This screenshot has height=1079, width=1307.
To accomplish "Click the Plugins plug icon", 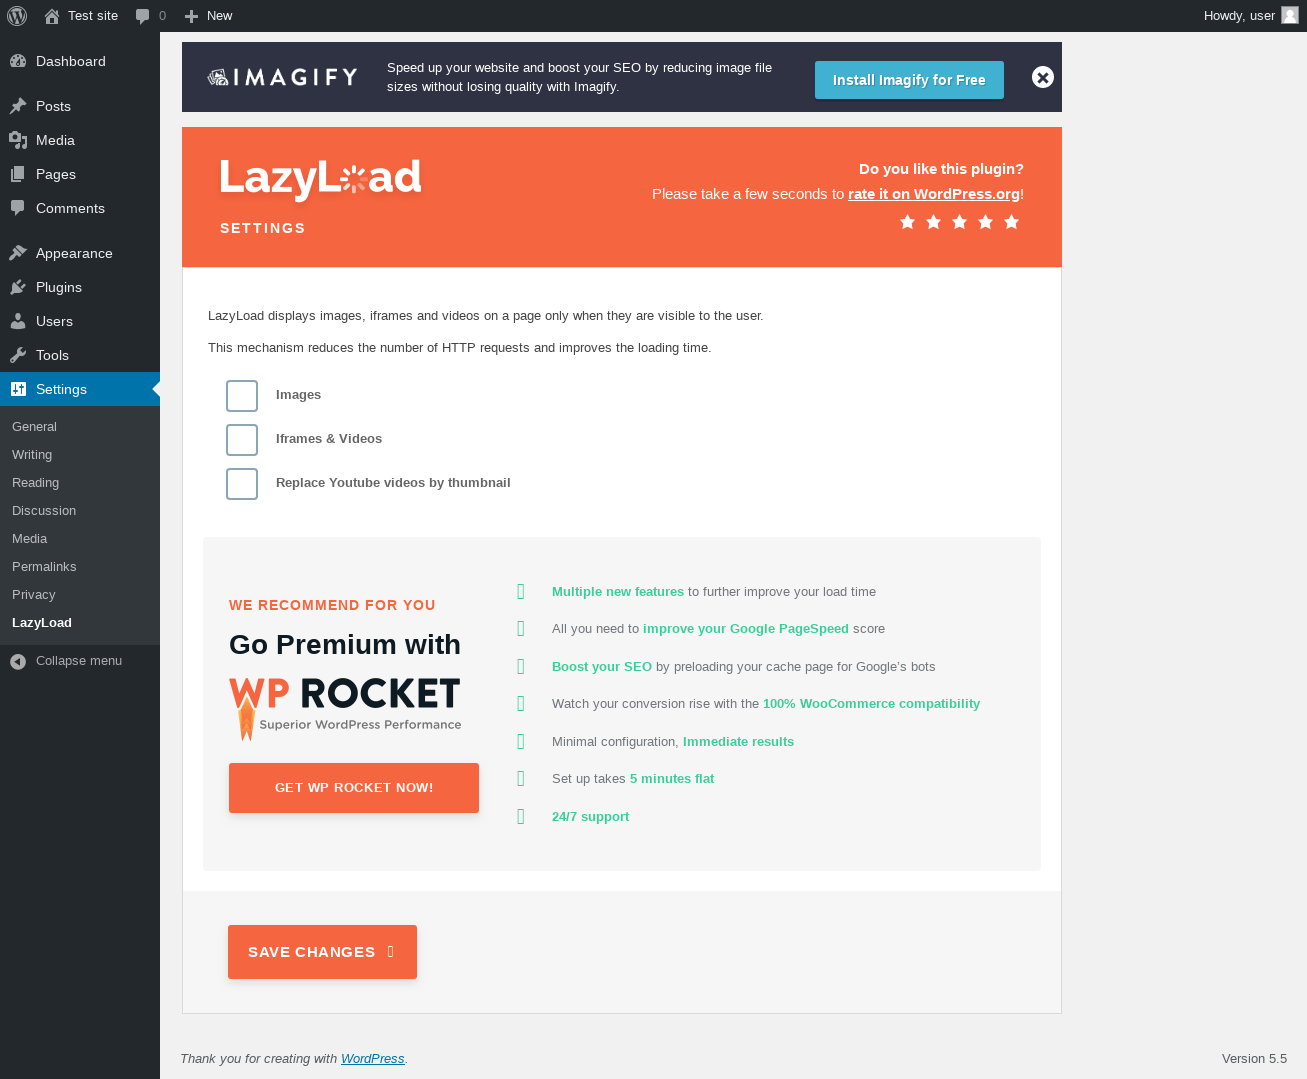I will point(18,287).
